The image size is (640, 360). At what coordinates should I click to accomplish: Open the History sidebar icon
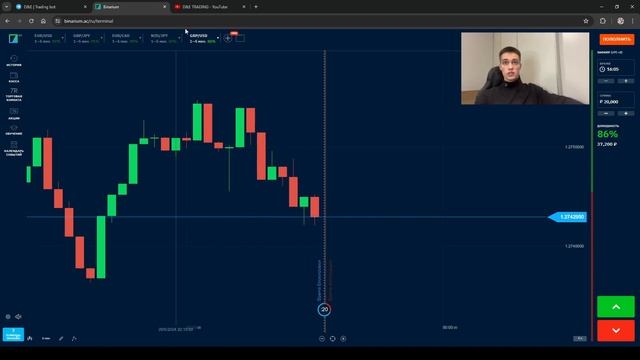point(13,60)
